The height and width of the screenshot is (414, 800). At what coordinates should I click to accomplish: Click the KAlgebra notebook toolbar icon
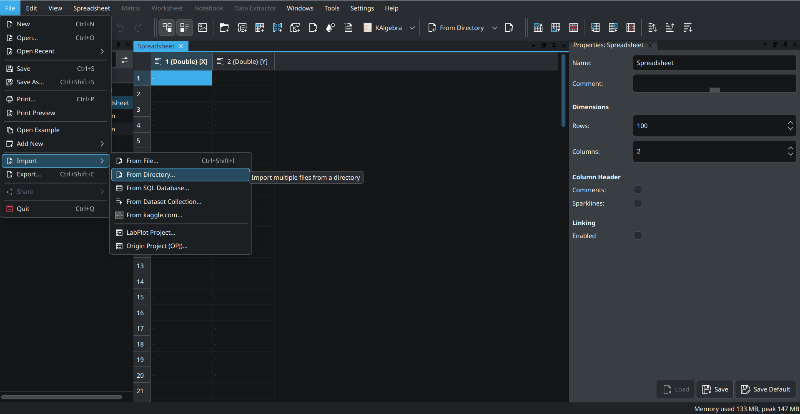tap(369, 28)
